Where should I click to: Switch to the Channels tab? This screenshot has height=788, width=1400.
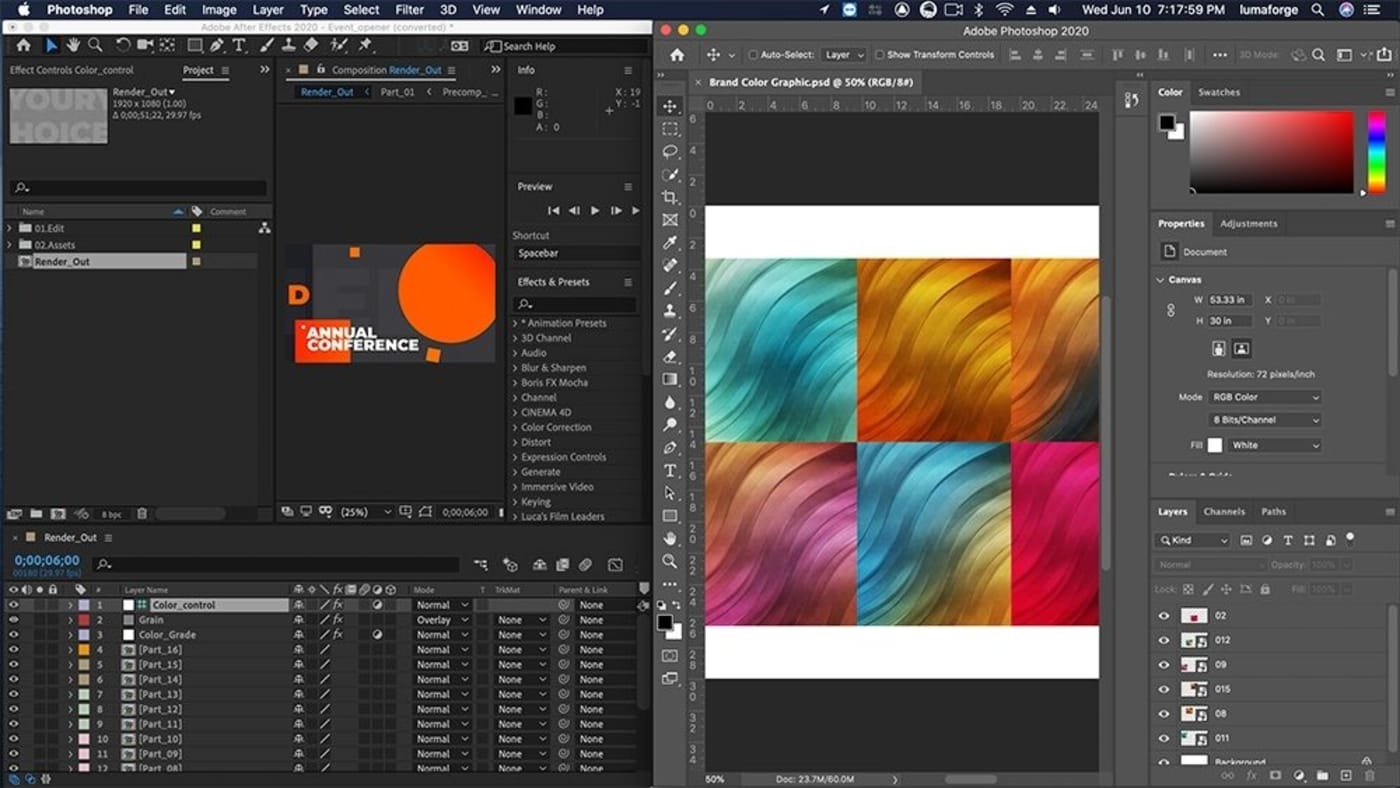(x=1224, y=511)
